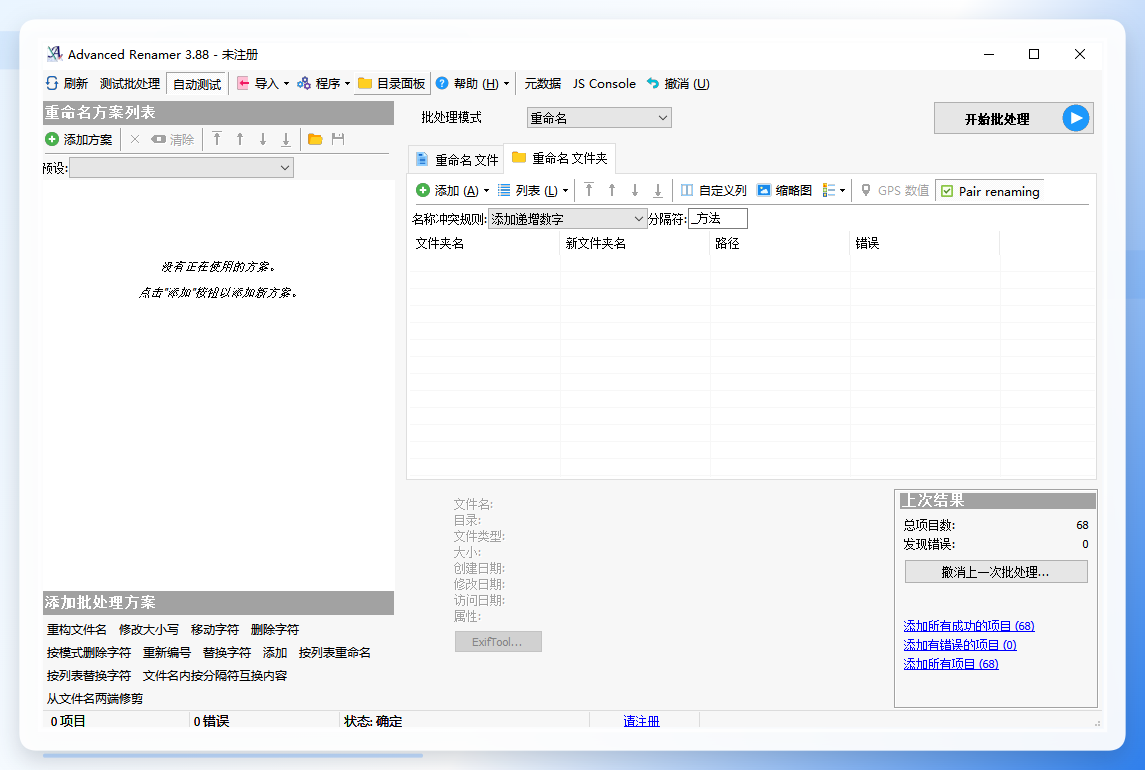Screen dimensions: 1145x770
Task: Add 删除字符 method
Action: (275, 630)
